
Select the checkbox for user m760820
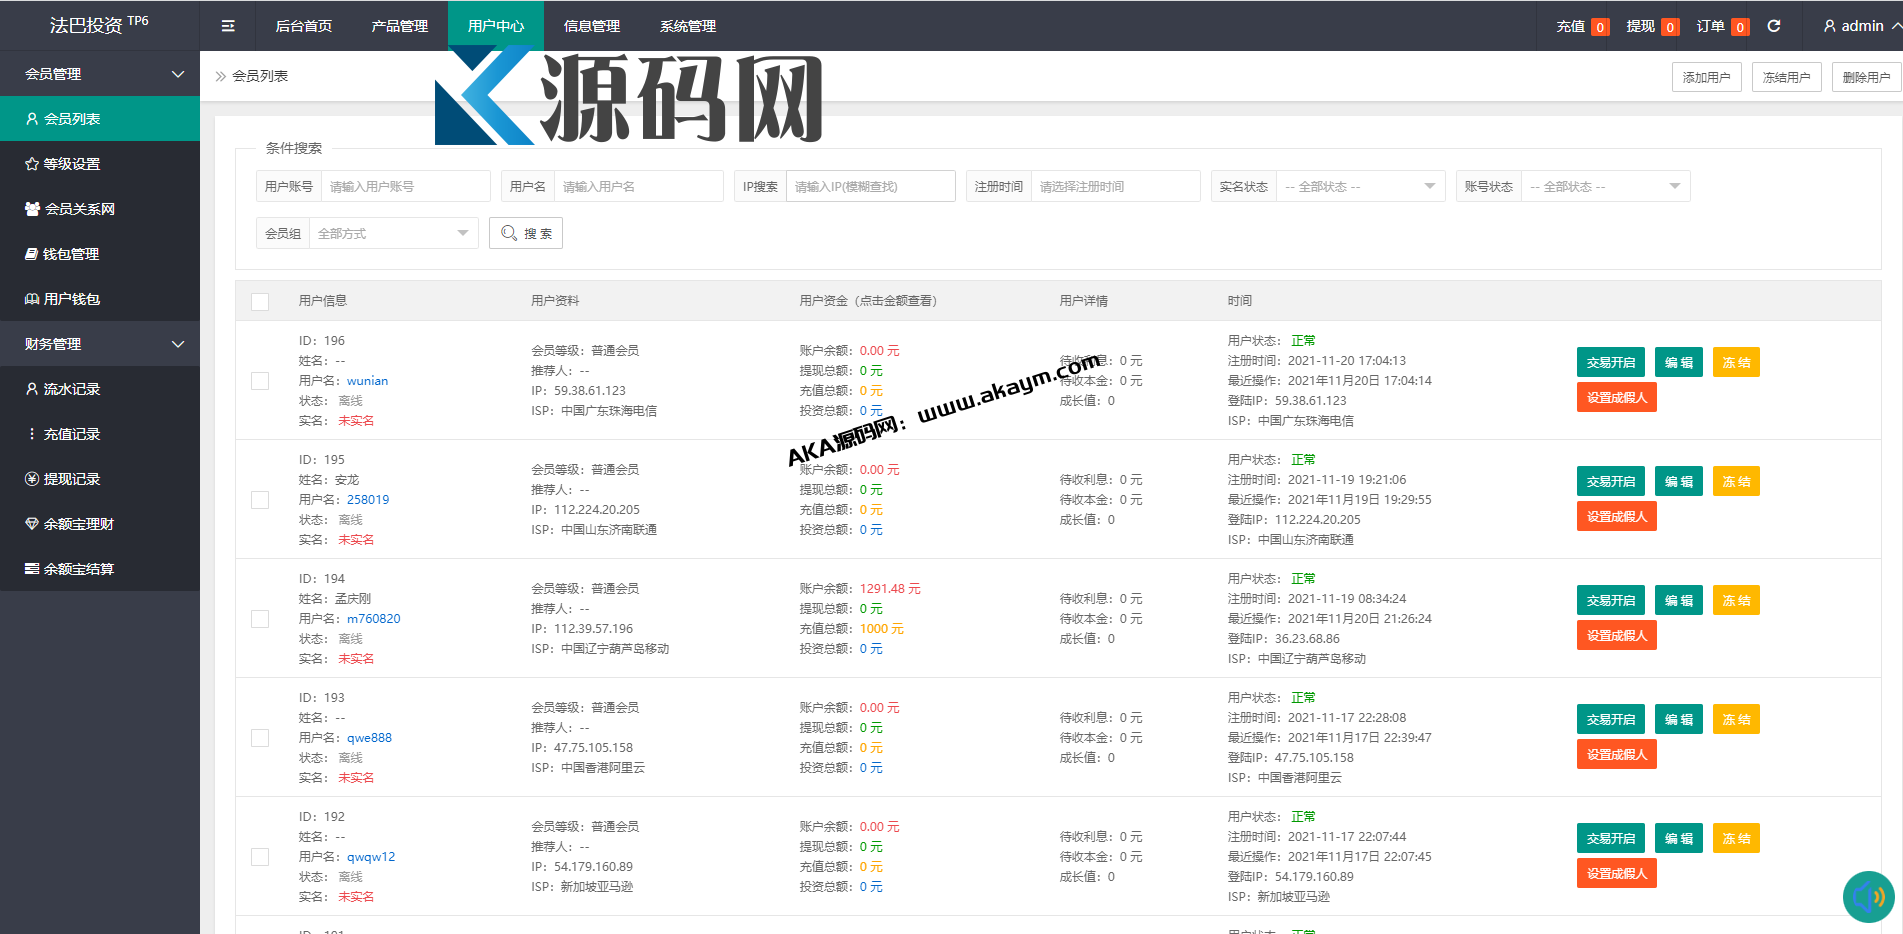click(260, 619)
